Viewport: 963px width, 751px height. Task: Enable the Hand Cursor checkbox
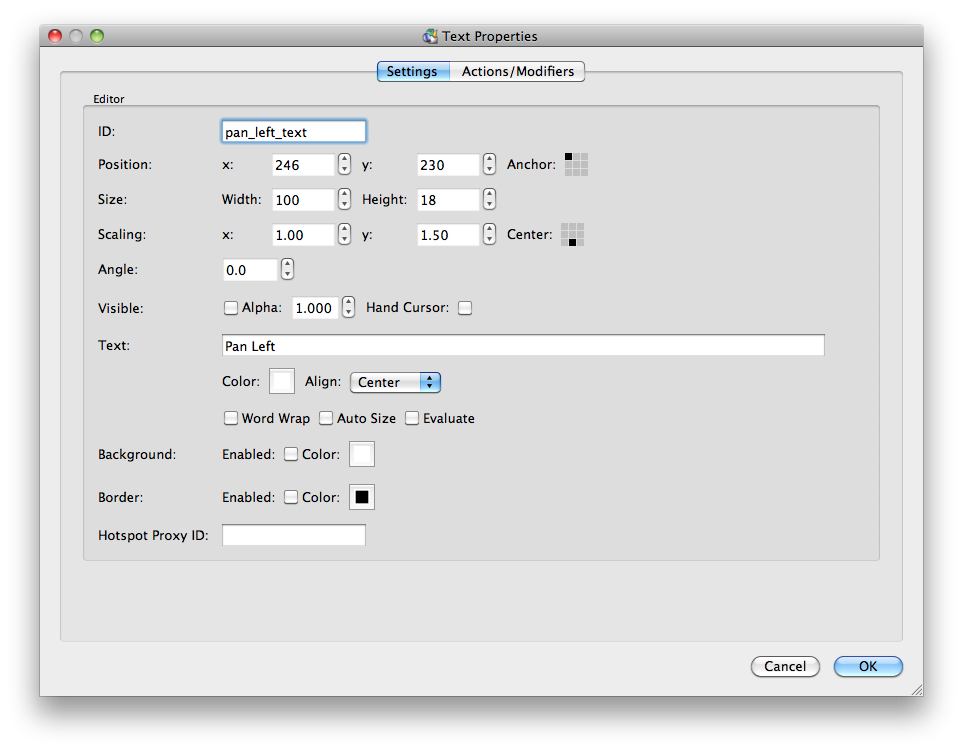tap(464, 308)
